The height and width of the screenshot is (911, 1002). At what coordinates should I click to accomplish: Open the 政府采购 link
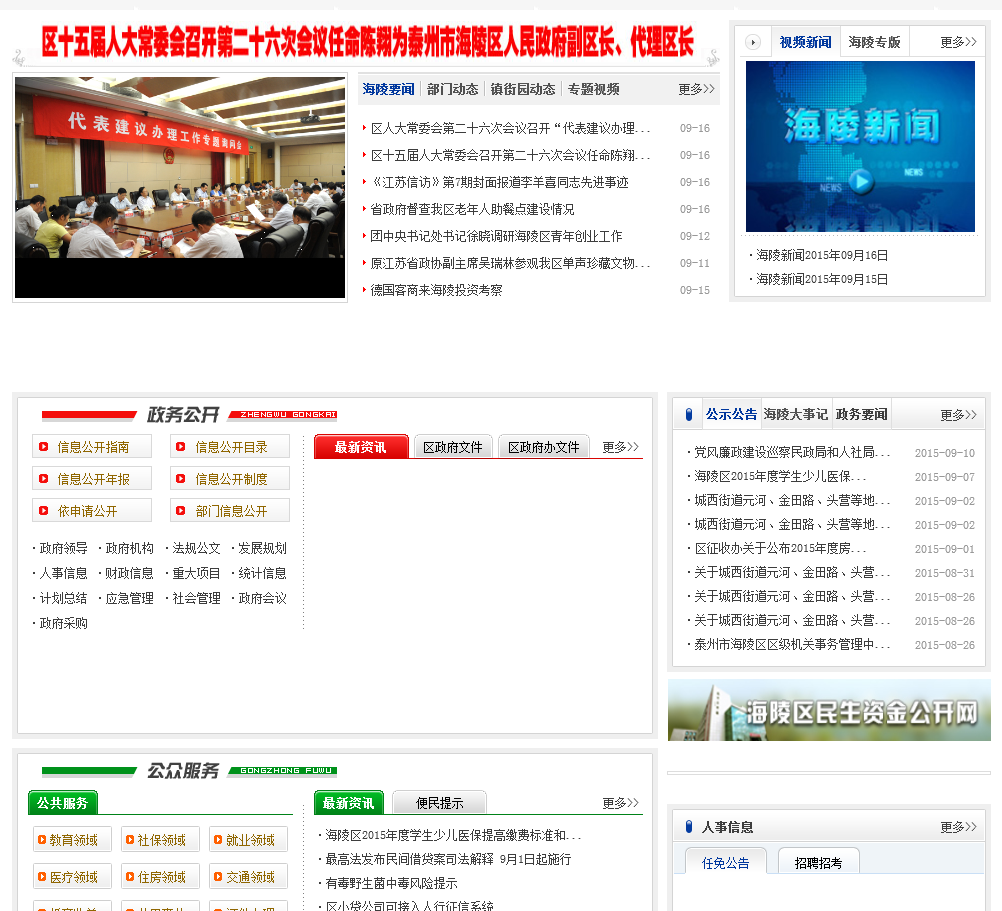pos(63,623)
